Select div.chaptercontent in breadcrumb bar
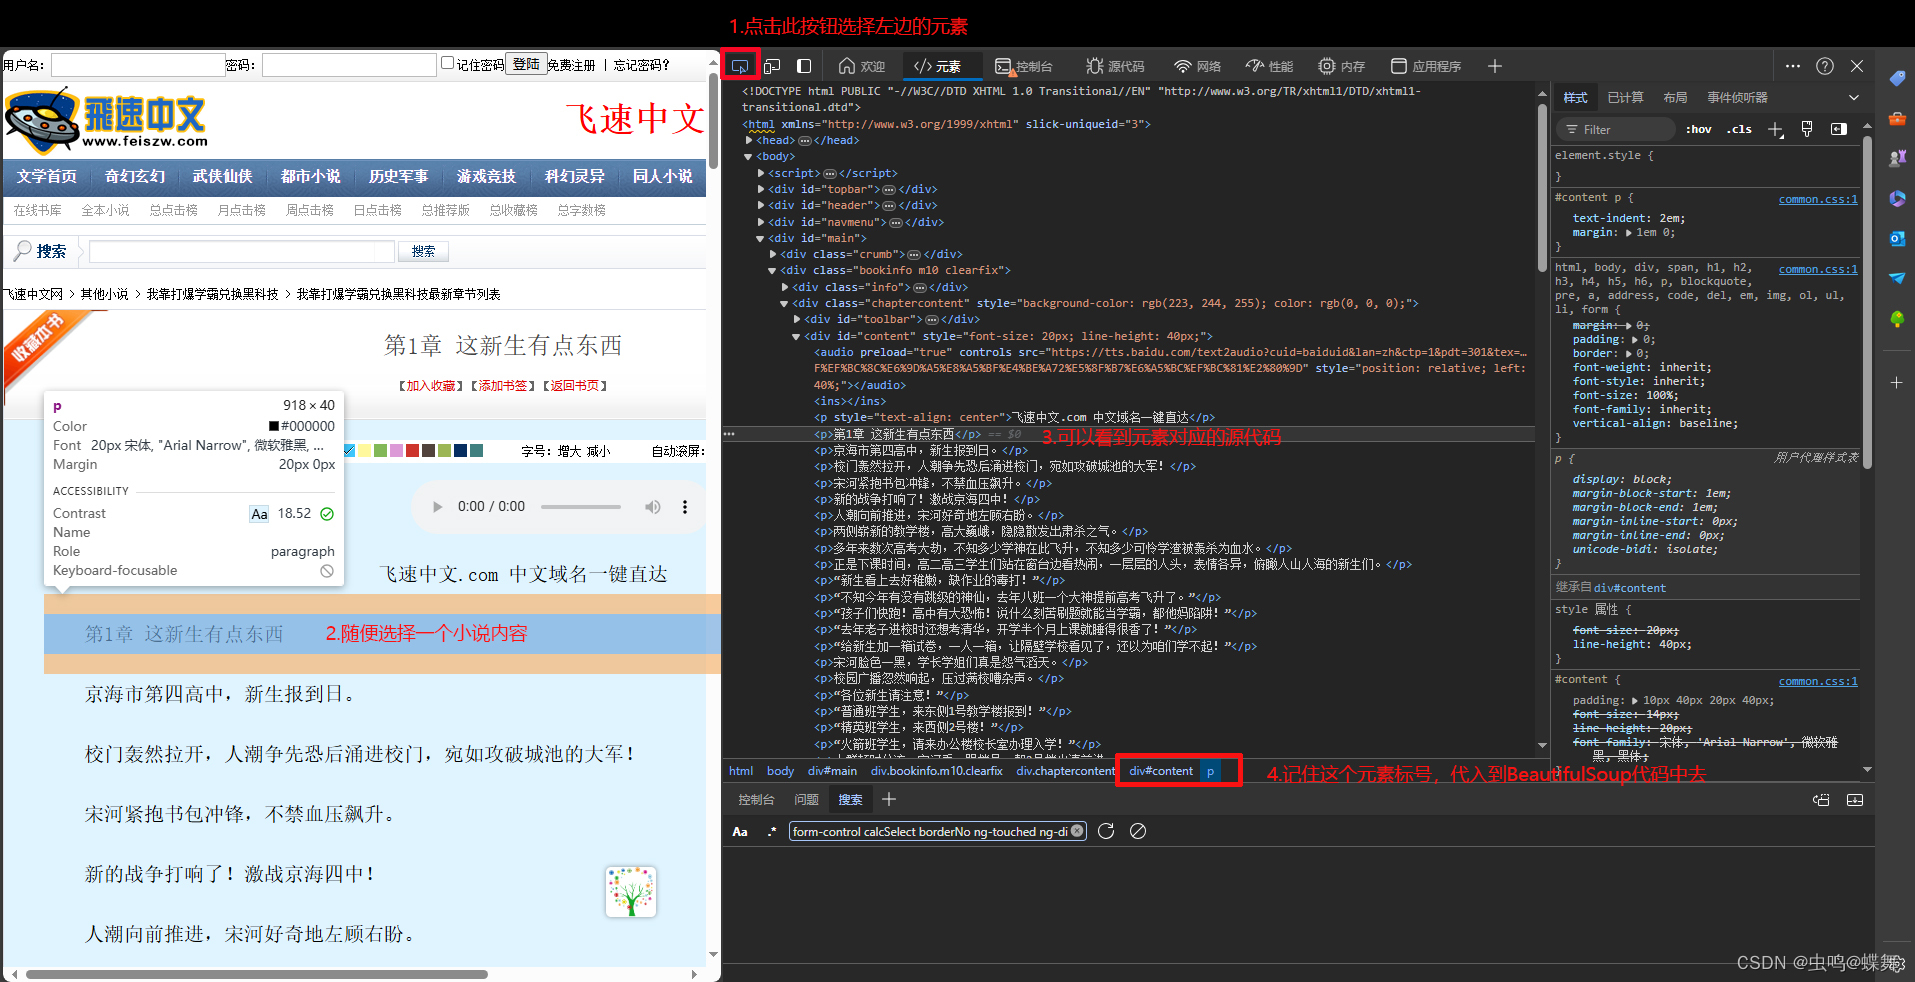This screenshot has width=1915, height=982. [1065, 771]
